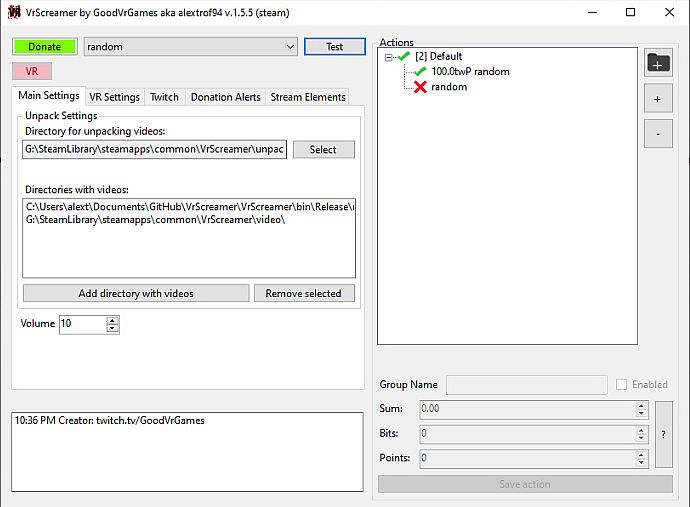
Task: Click the Sum value field
Action: (528, 409)
